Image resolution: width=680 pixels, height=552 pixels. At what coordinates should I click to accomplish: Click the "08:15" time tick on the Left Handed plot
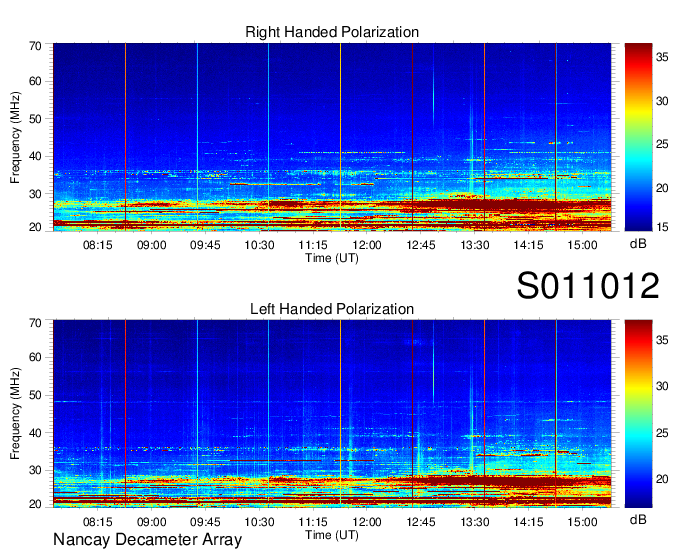coord(98,522)
